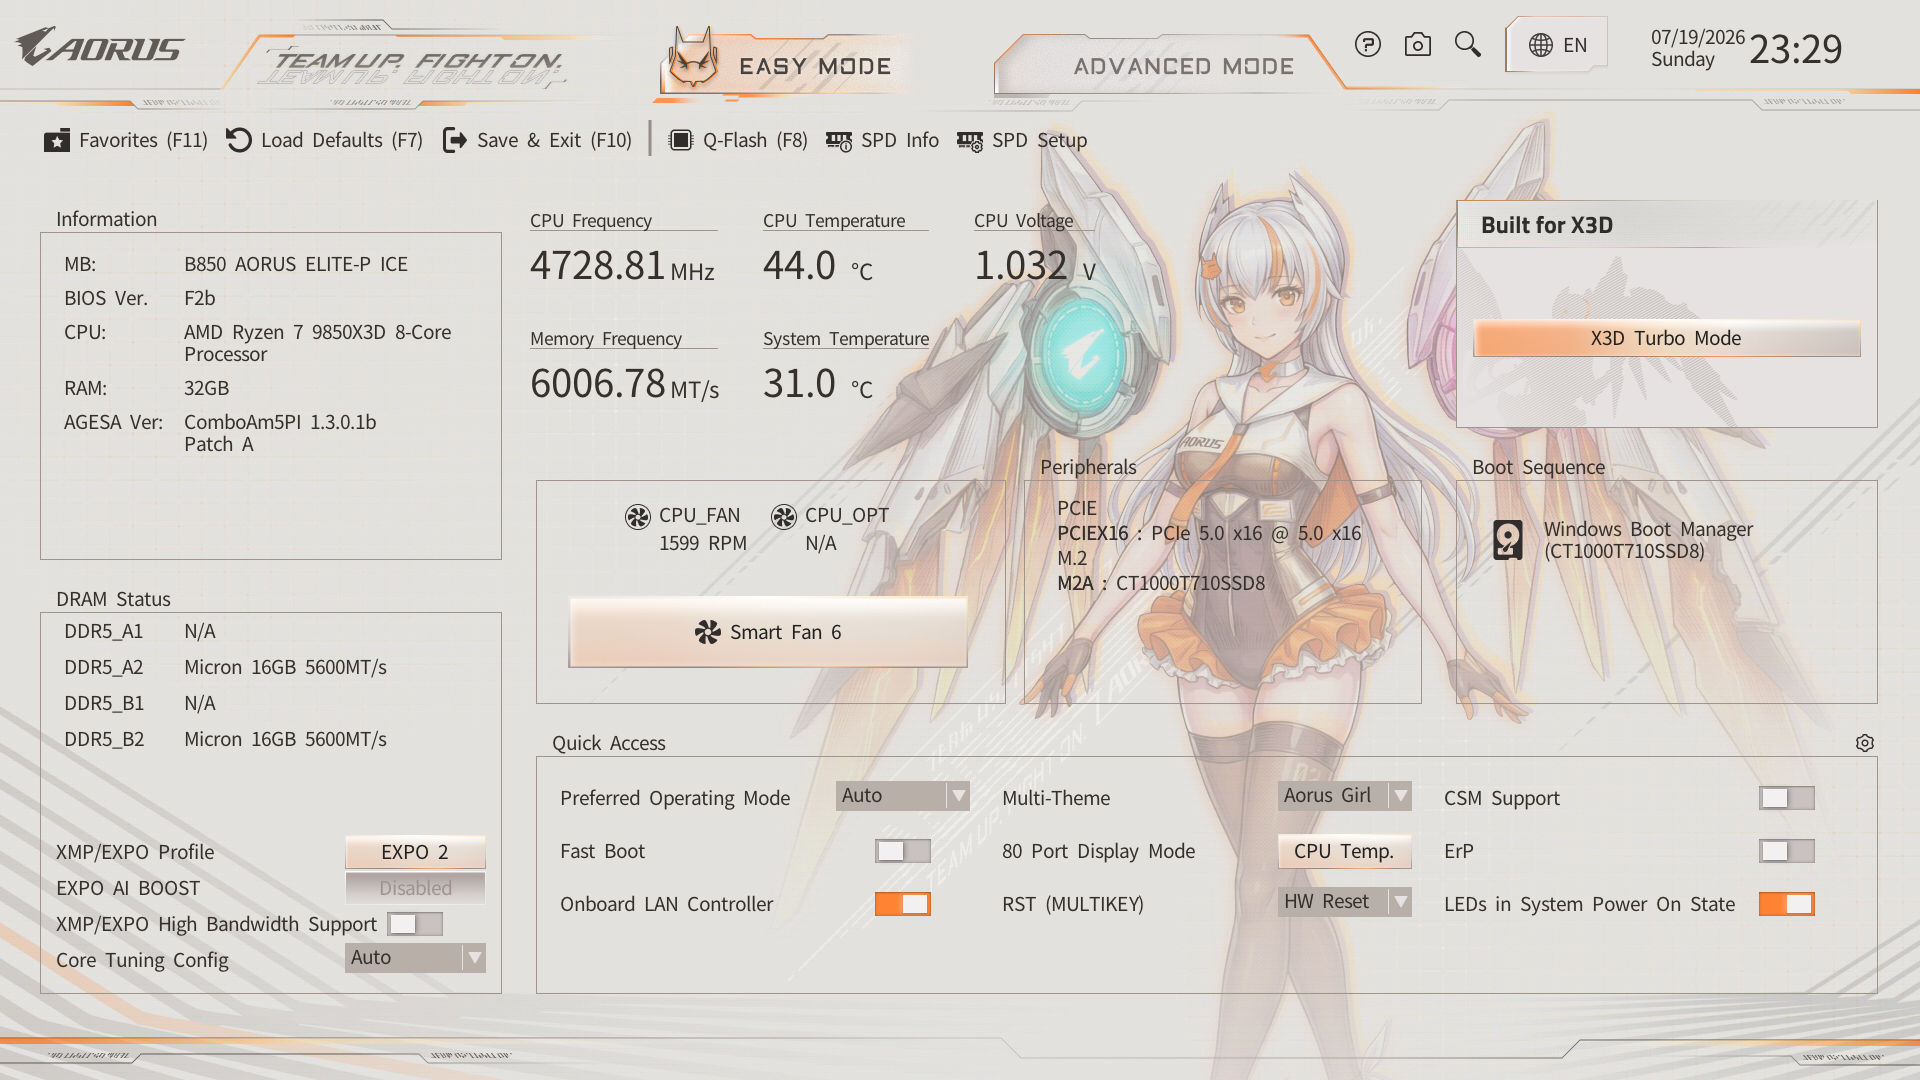The height and width of the screenshot is (1080, 1920).
Task: Click the CPU Temp. display mode button
Action: pos(1344,851)
